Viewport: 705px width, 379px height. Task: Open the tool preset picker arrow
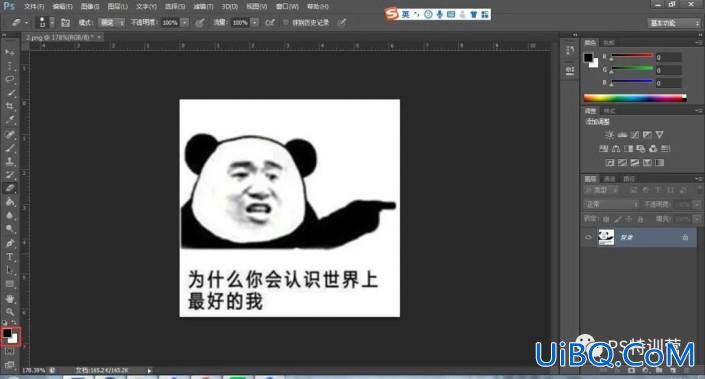pos(26,22)
